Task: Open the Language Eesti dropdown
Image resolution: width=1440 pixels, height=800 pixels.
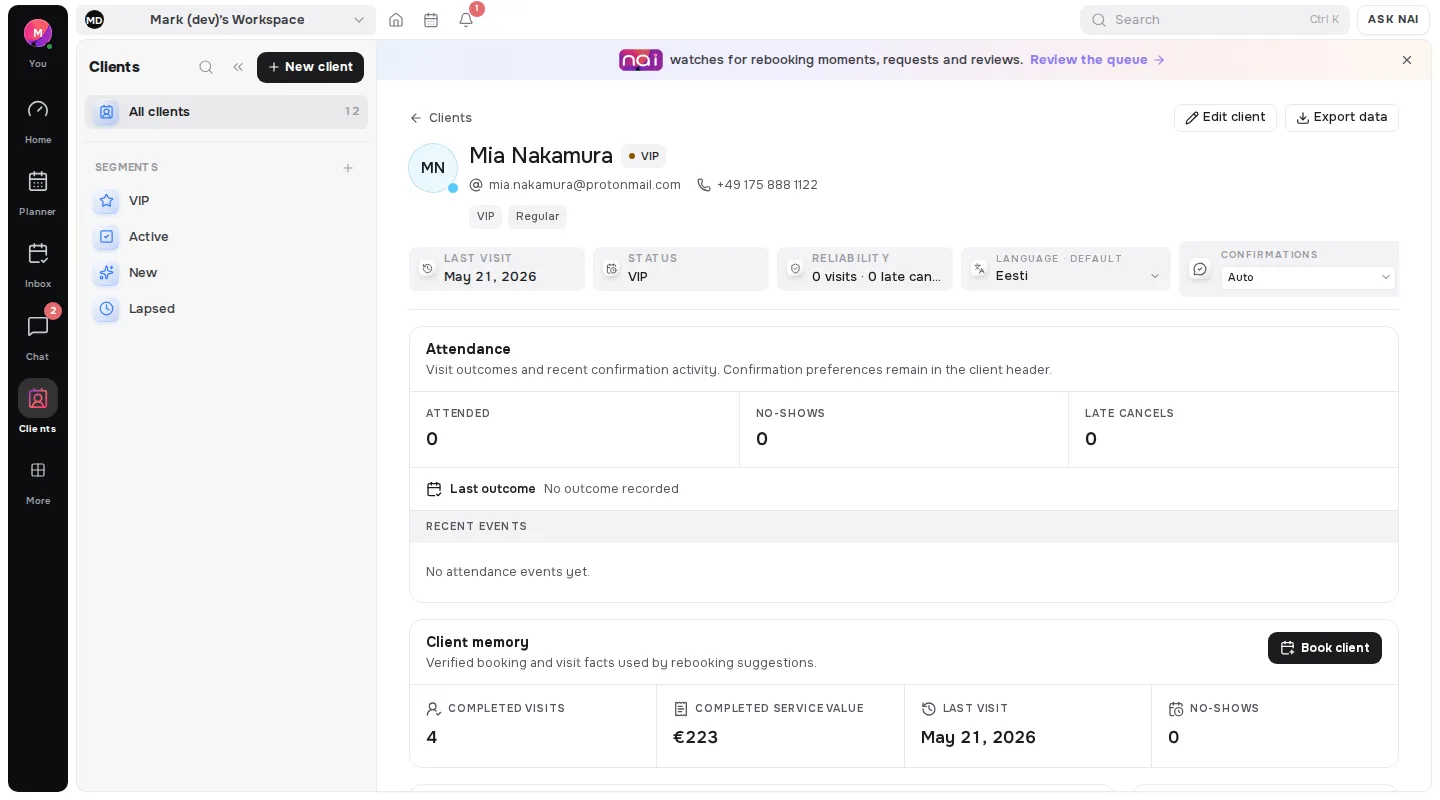Action: (x=1077, y=276)
